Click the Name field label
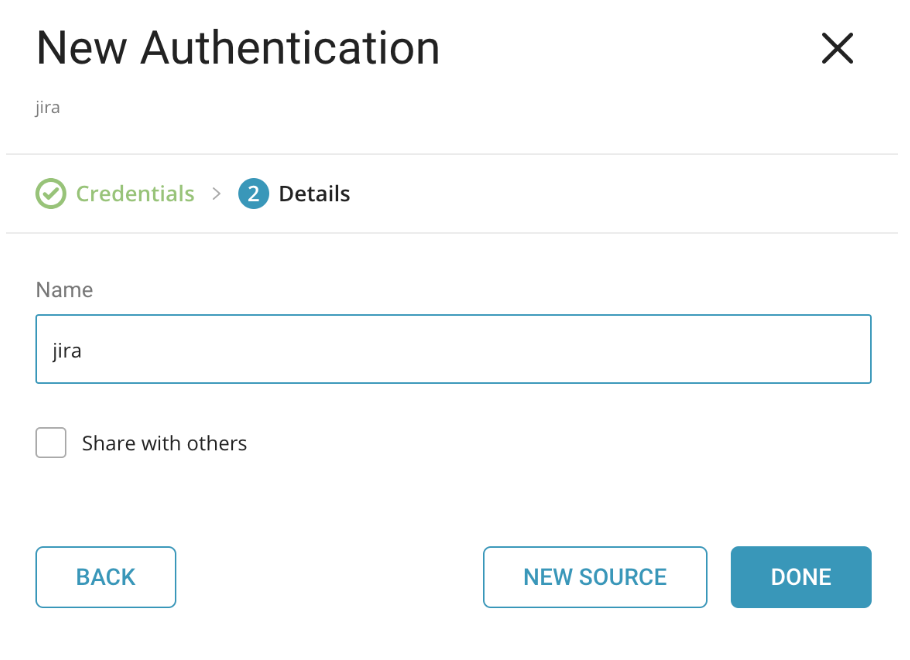910x660 pixels. 64,290
